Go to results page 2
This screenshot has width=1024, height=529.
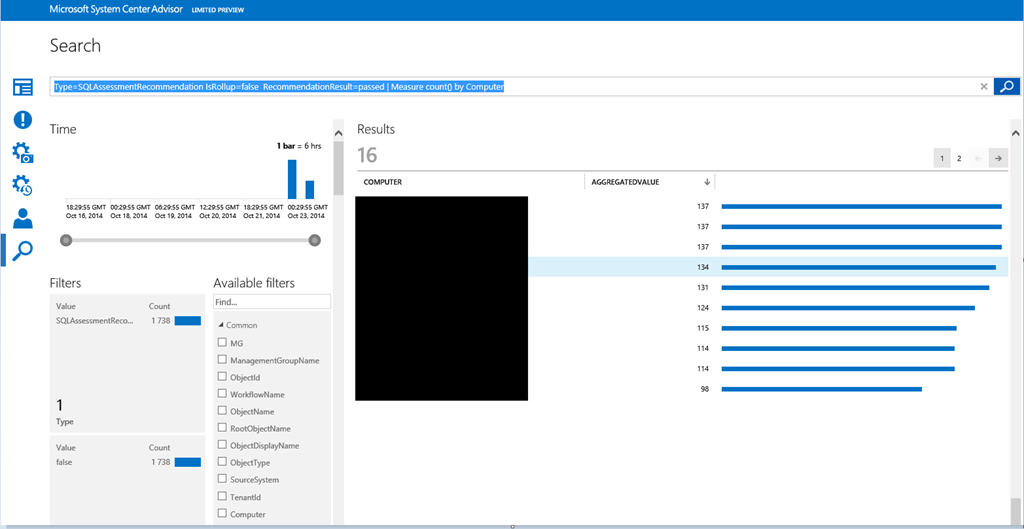point(959,158)
